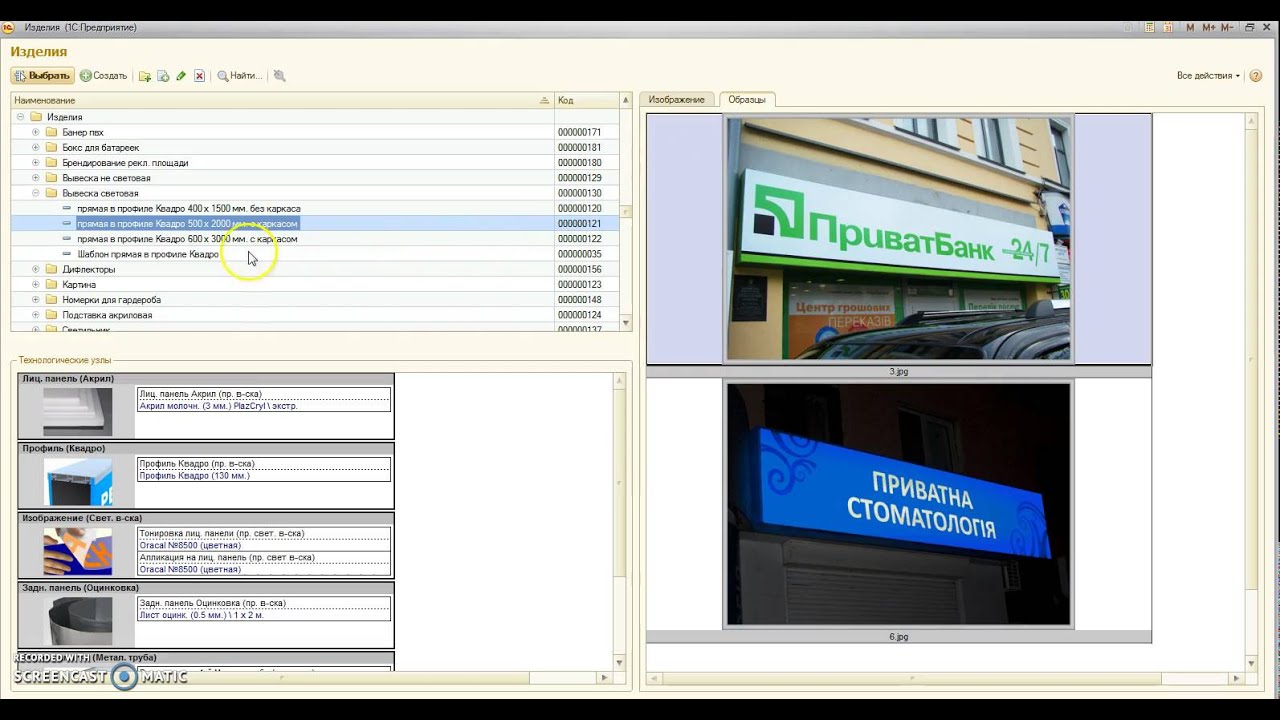Click the Задн. панель thumbnail image

pos(77,620)
